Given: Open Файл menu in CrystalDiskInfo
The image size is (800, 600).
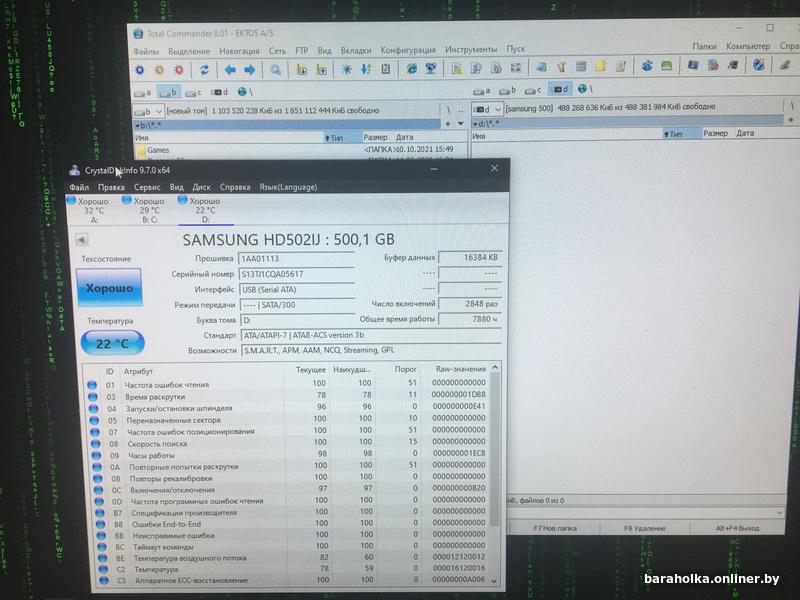Looking at the screenshot, I should pos(79,187).
